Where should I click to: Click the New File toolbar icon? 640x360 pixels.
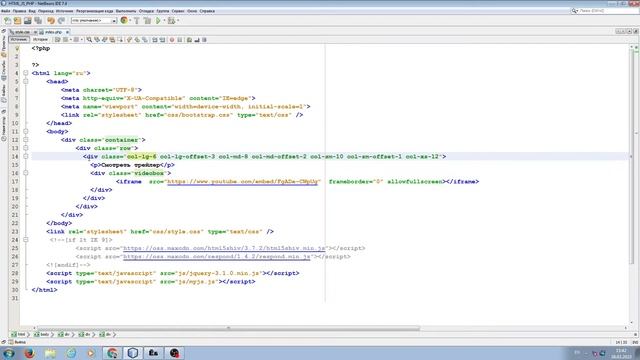click(8, 20)
